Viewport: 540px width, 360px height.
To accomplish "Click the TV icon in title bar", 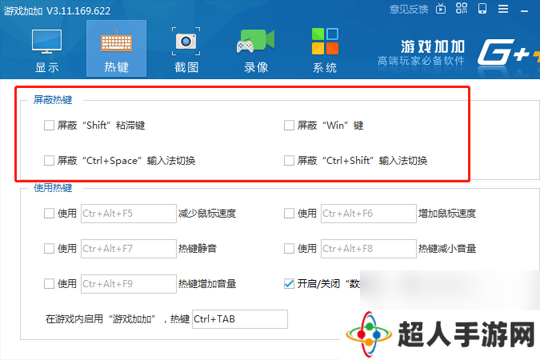I will click(x=441, y=9).
